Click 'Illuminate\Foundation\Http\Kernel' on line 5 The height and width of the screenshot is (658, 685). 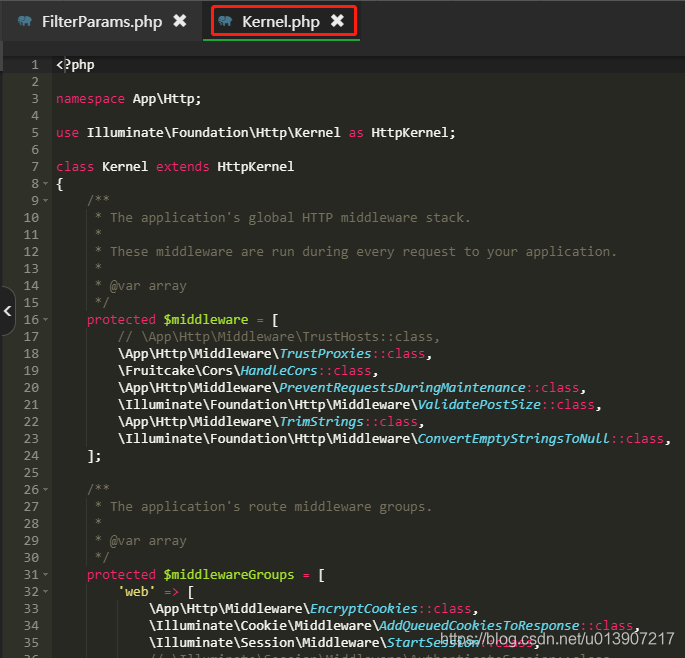213,132
